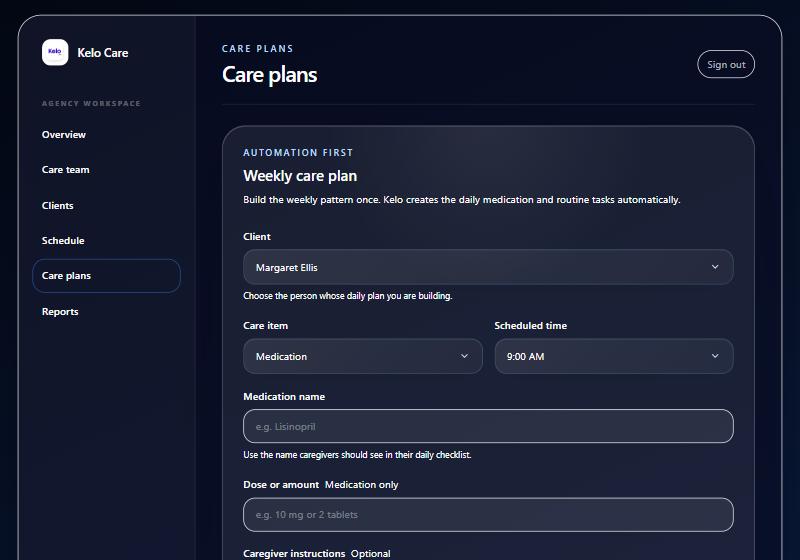Click the Client field label
Image resolution: width=800 pixels, height=560 pixels.
[x=257, y=237]
